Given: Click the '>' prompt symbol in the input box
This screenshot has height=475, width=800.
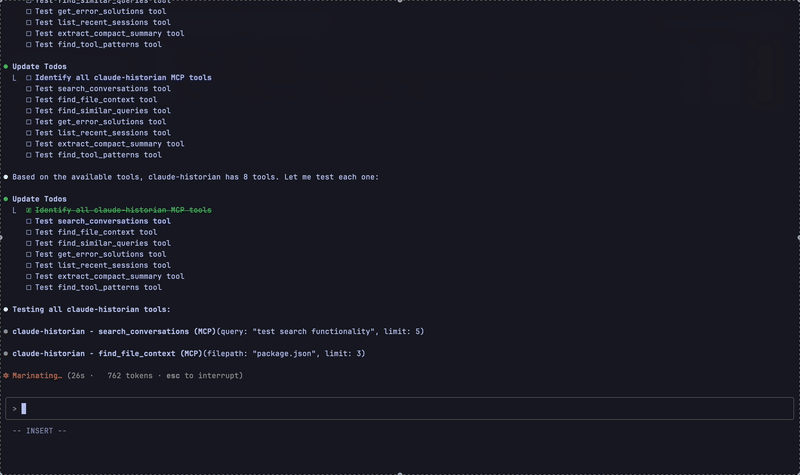Looking at the screenshot, I should coord(14,409).
